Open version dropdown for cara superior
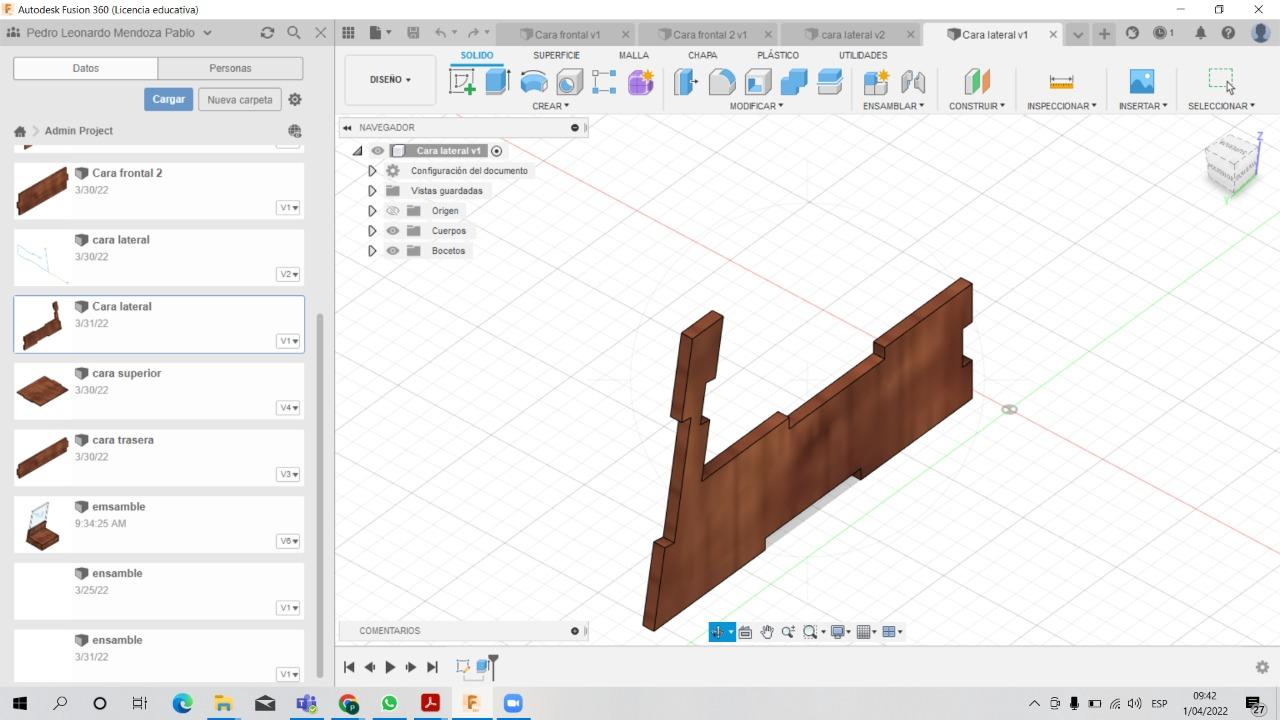This screenshot has width=1280, height=720. pyautogui.click(x=288, y=408)
